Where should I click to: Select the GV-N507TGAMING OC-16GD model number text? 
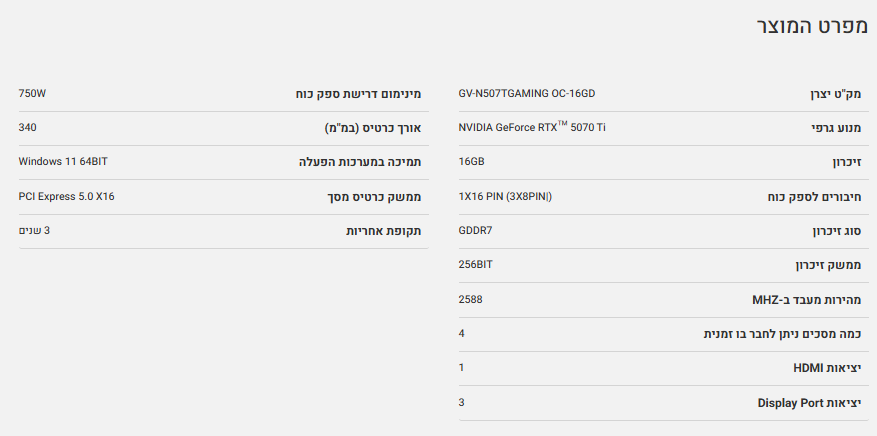(x=526, y=93)
